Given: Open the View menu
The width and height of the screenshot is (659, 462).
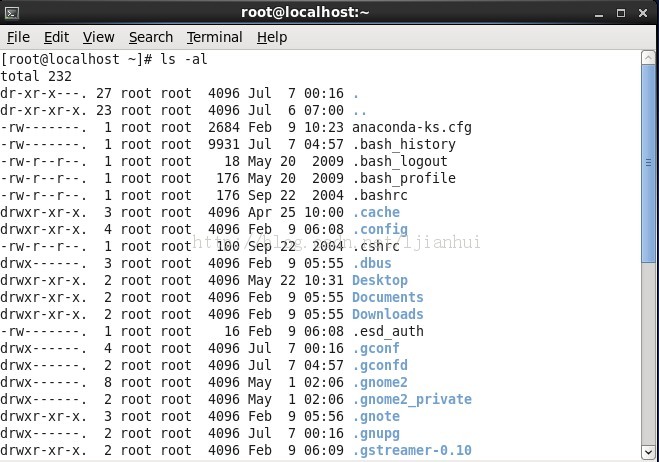Looking at the screenshot, I should pyautogui.click(x=98, y=37).
